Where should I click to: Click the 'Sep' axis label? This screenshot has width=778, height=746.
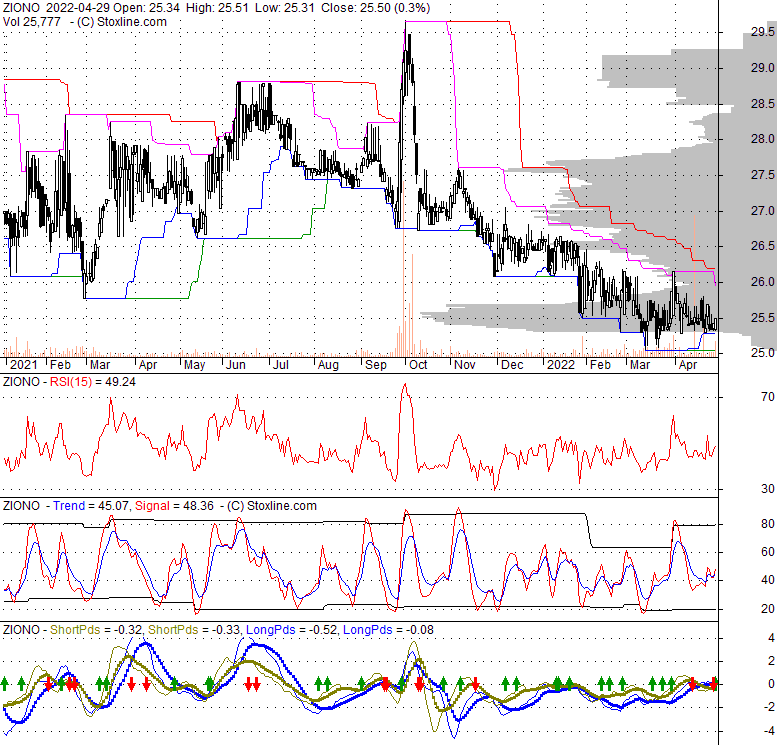[376, 365]
